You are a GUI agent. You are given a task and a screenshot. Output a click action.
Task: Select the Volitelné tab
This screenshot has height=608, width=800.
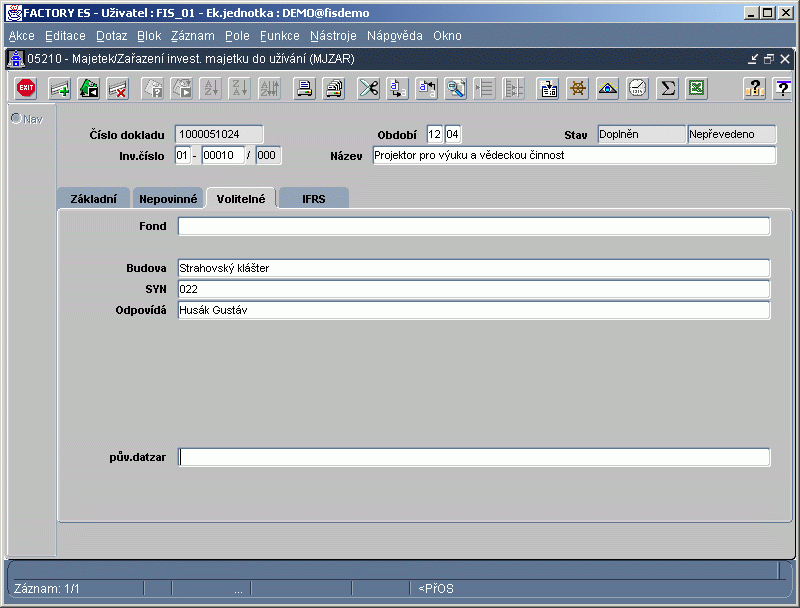click(x=241, y=198)
